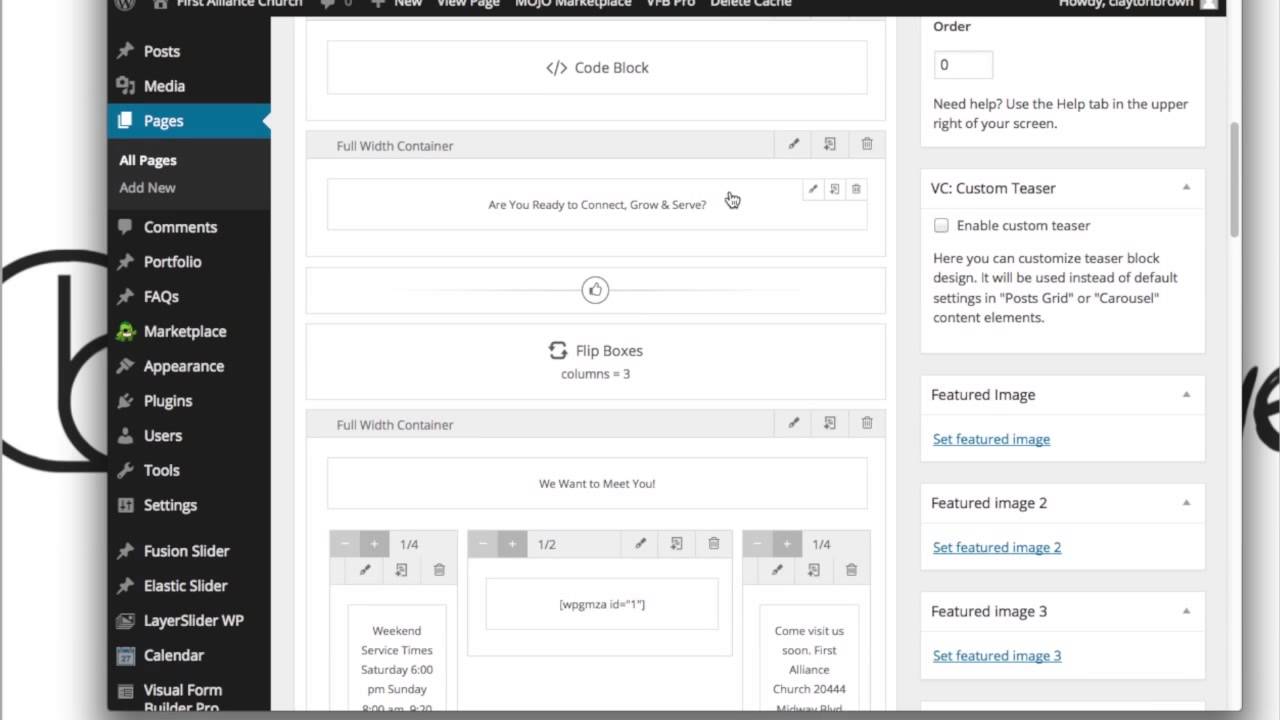Delete the 1/2 column with trash icon

(x=714, y=543)
